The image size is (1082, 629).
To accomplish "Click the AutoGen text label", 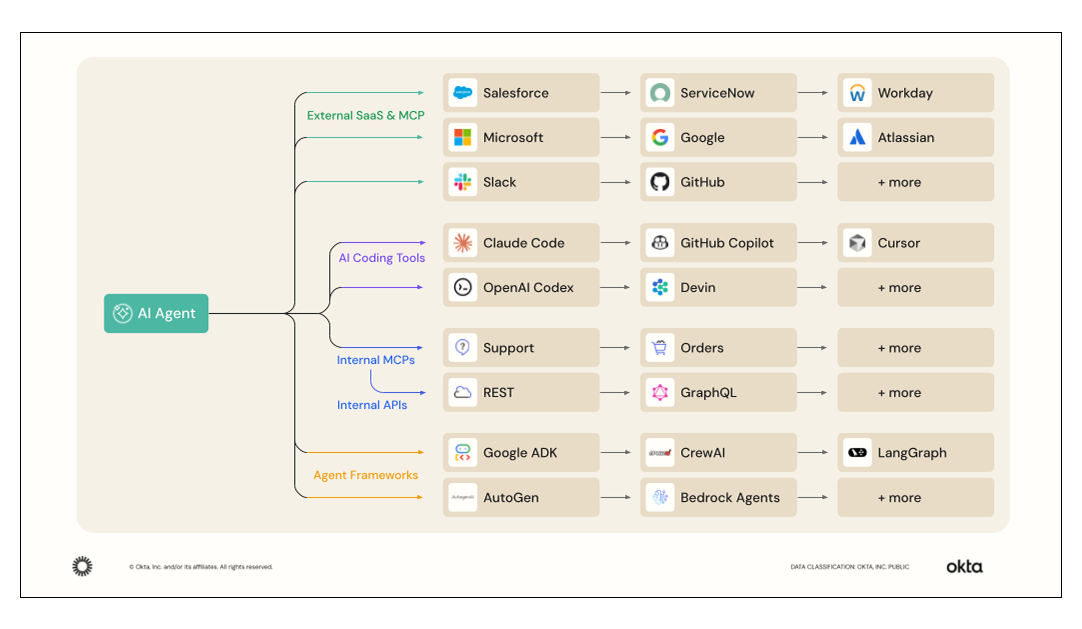I will coord(511,498).
